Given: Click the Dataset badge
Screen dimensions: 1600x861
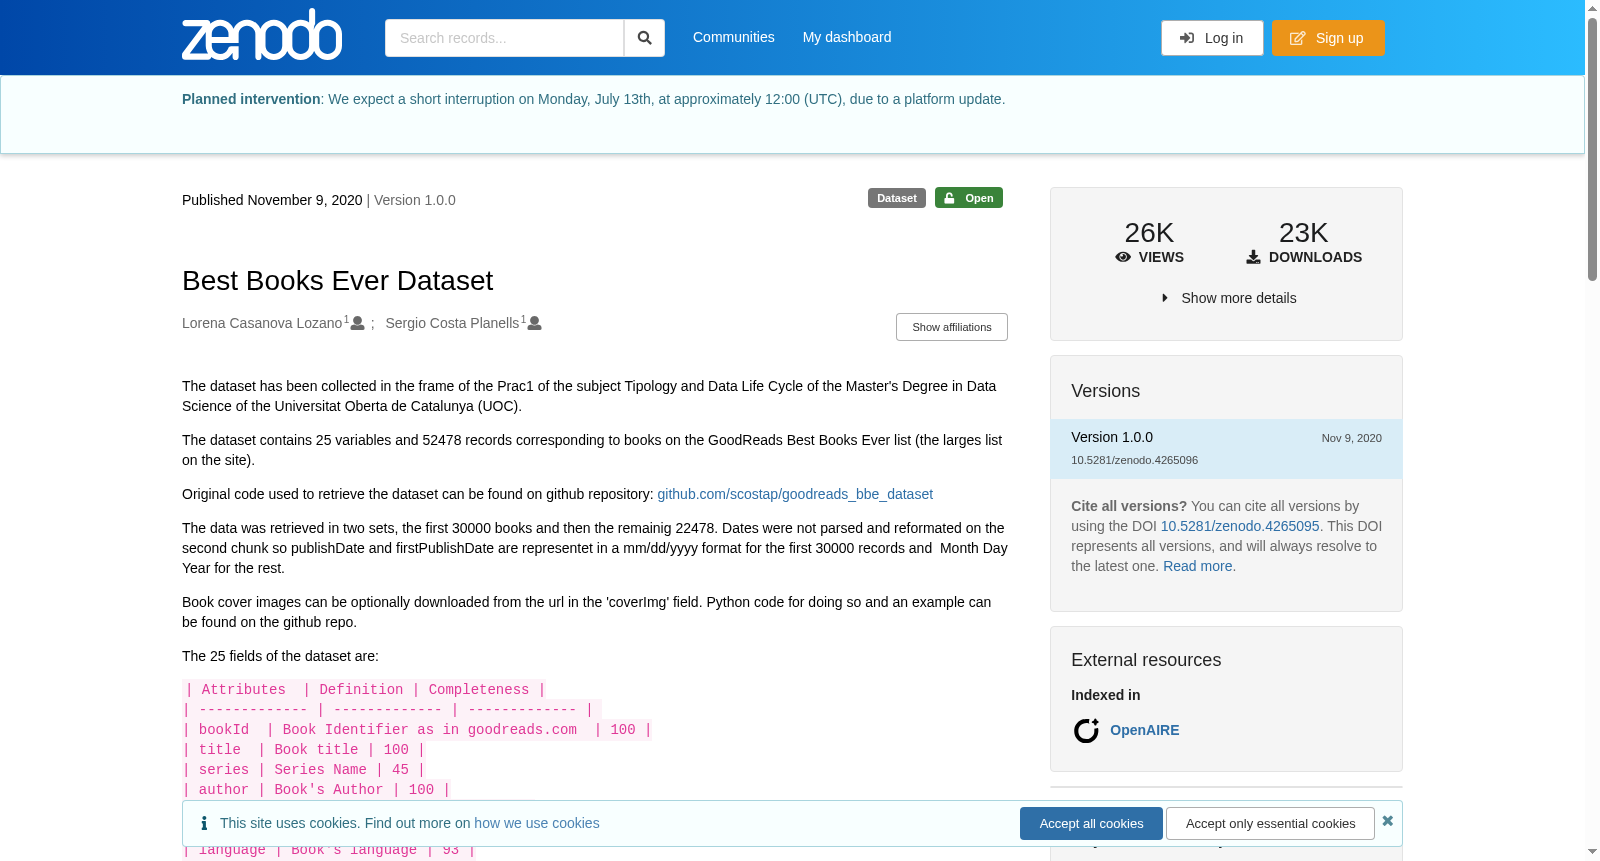Looking at the screenshot, I should [897, 198].
